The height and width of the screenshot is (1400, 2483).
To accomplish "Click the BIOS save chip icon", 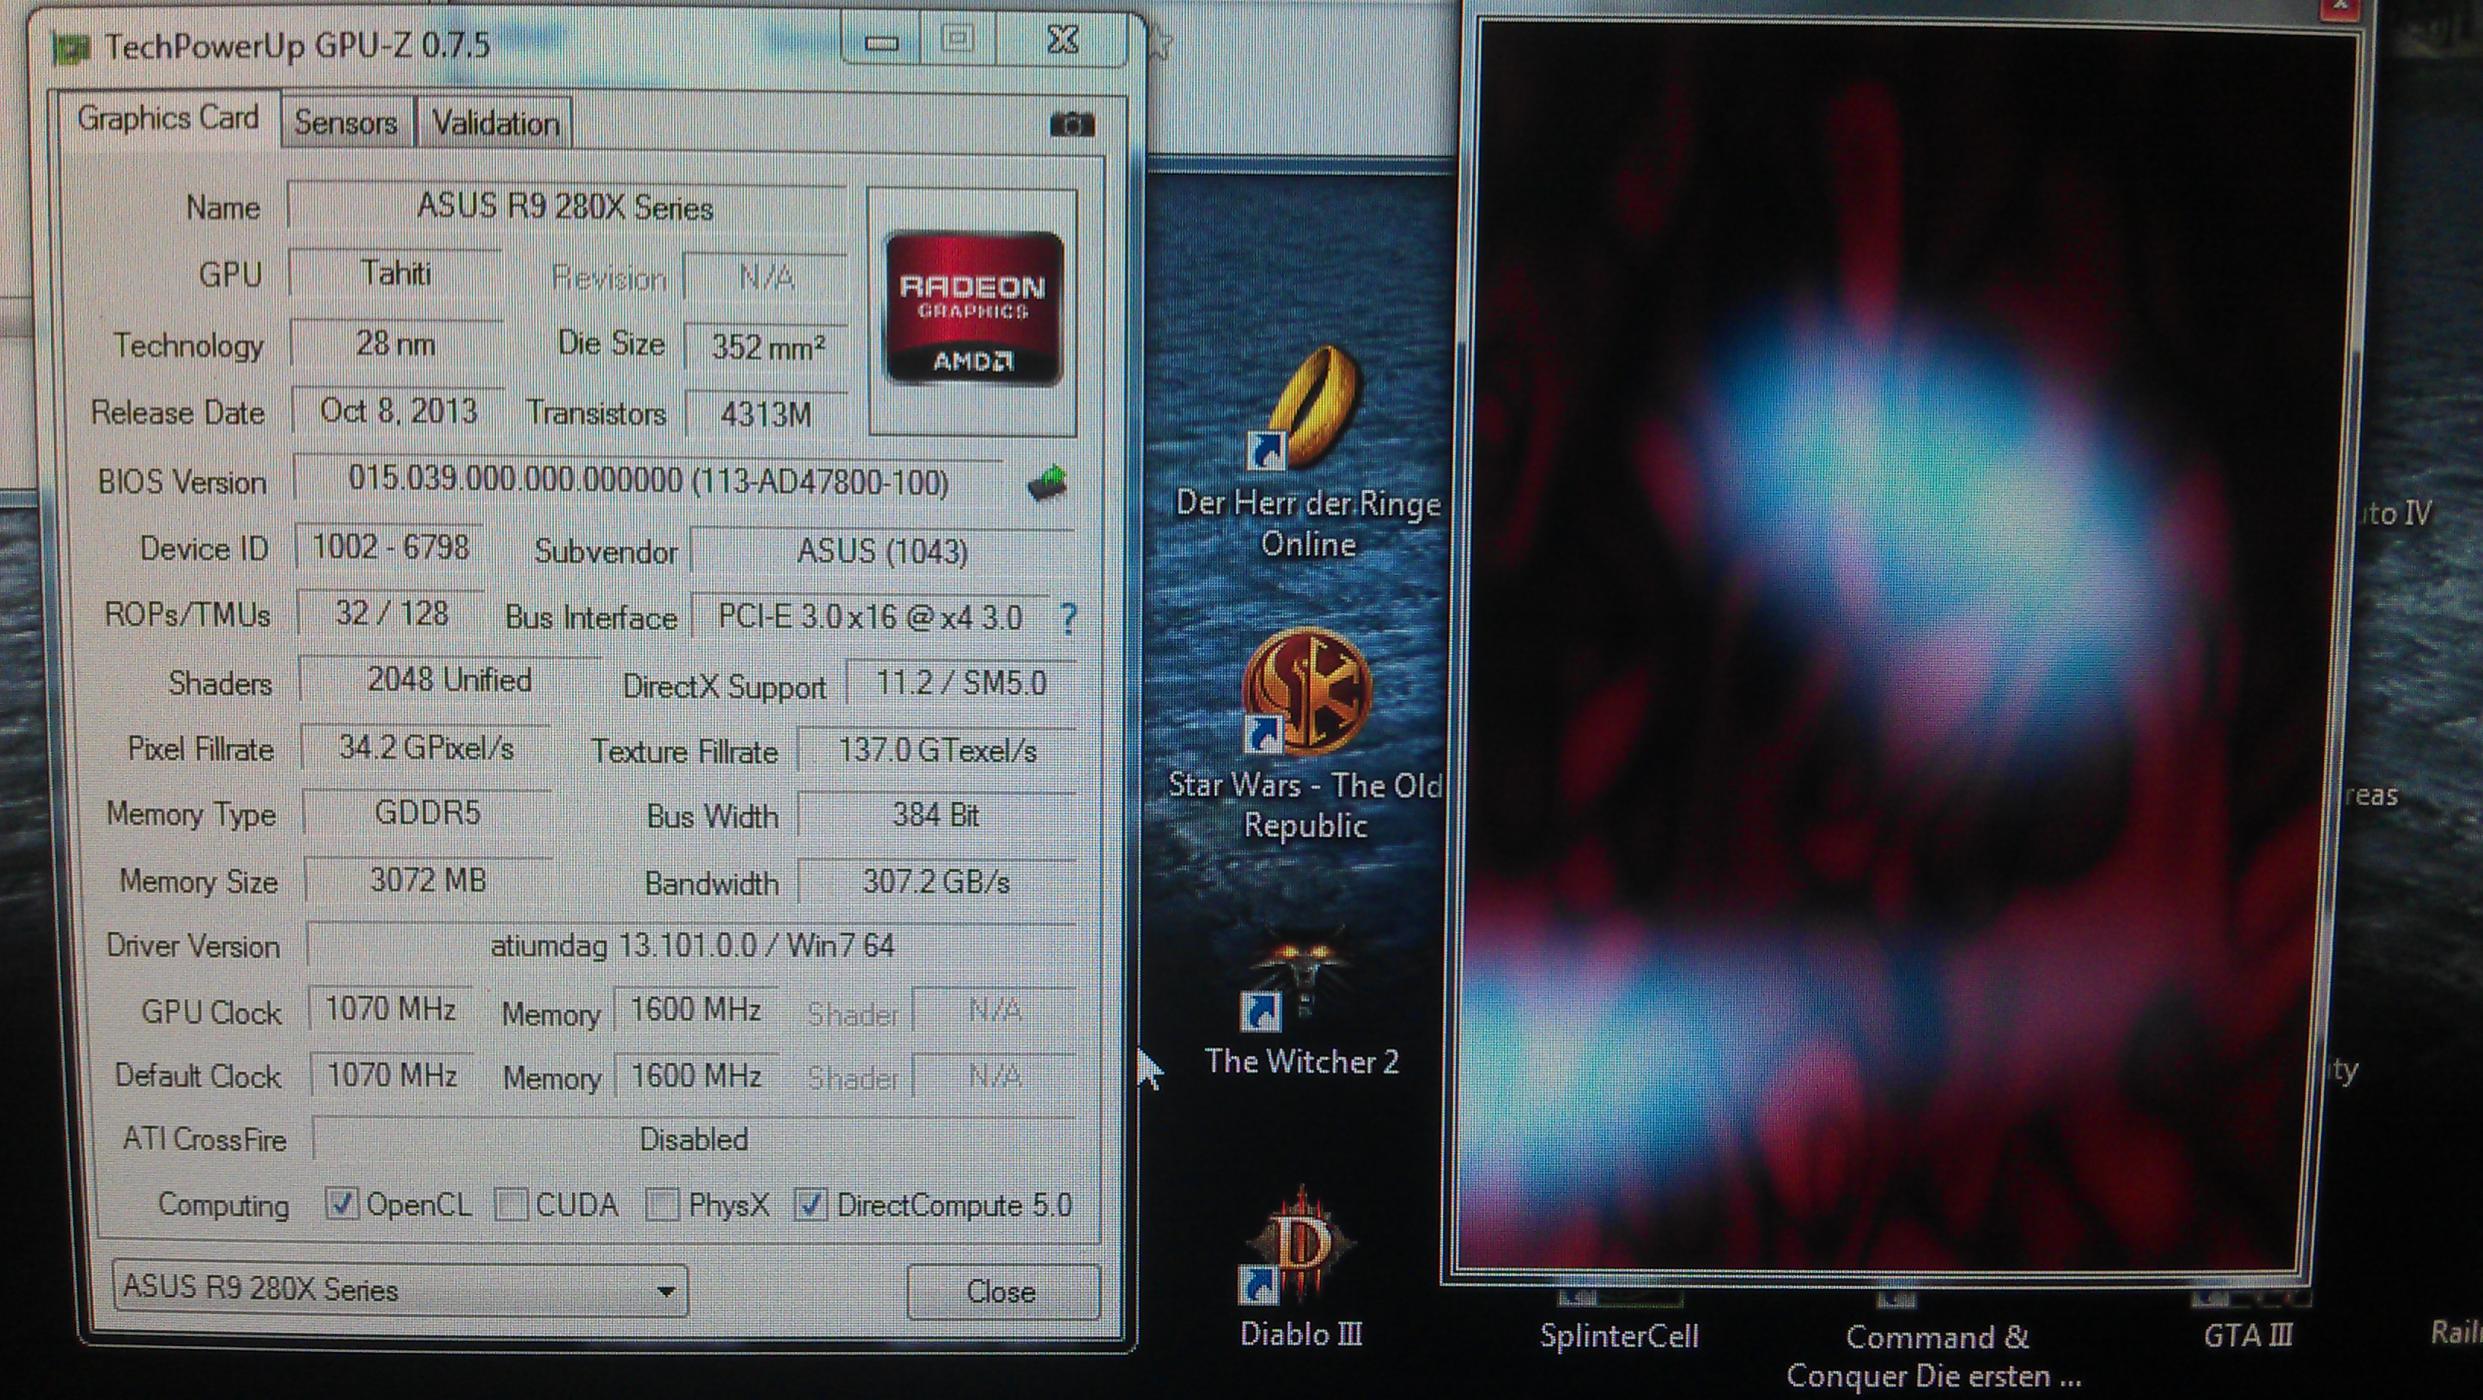I will [1047, 483].
